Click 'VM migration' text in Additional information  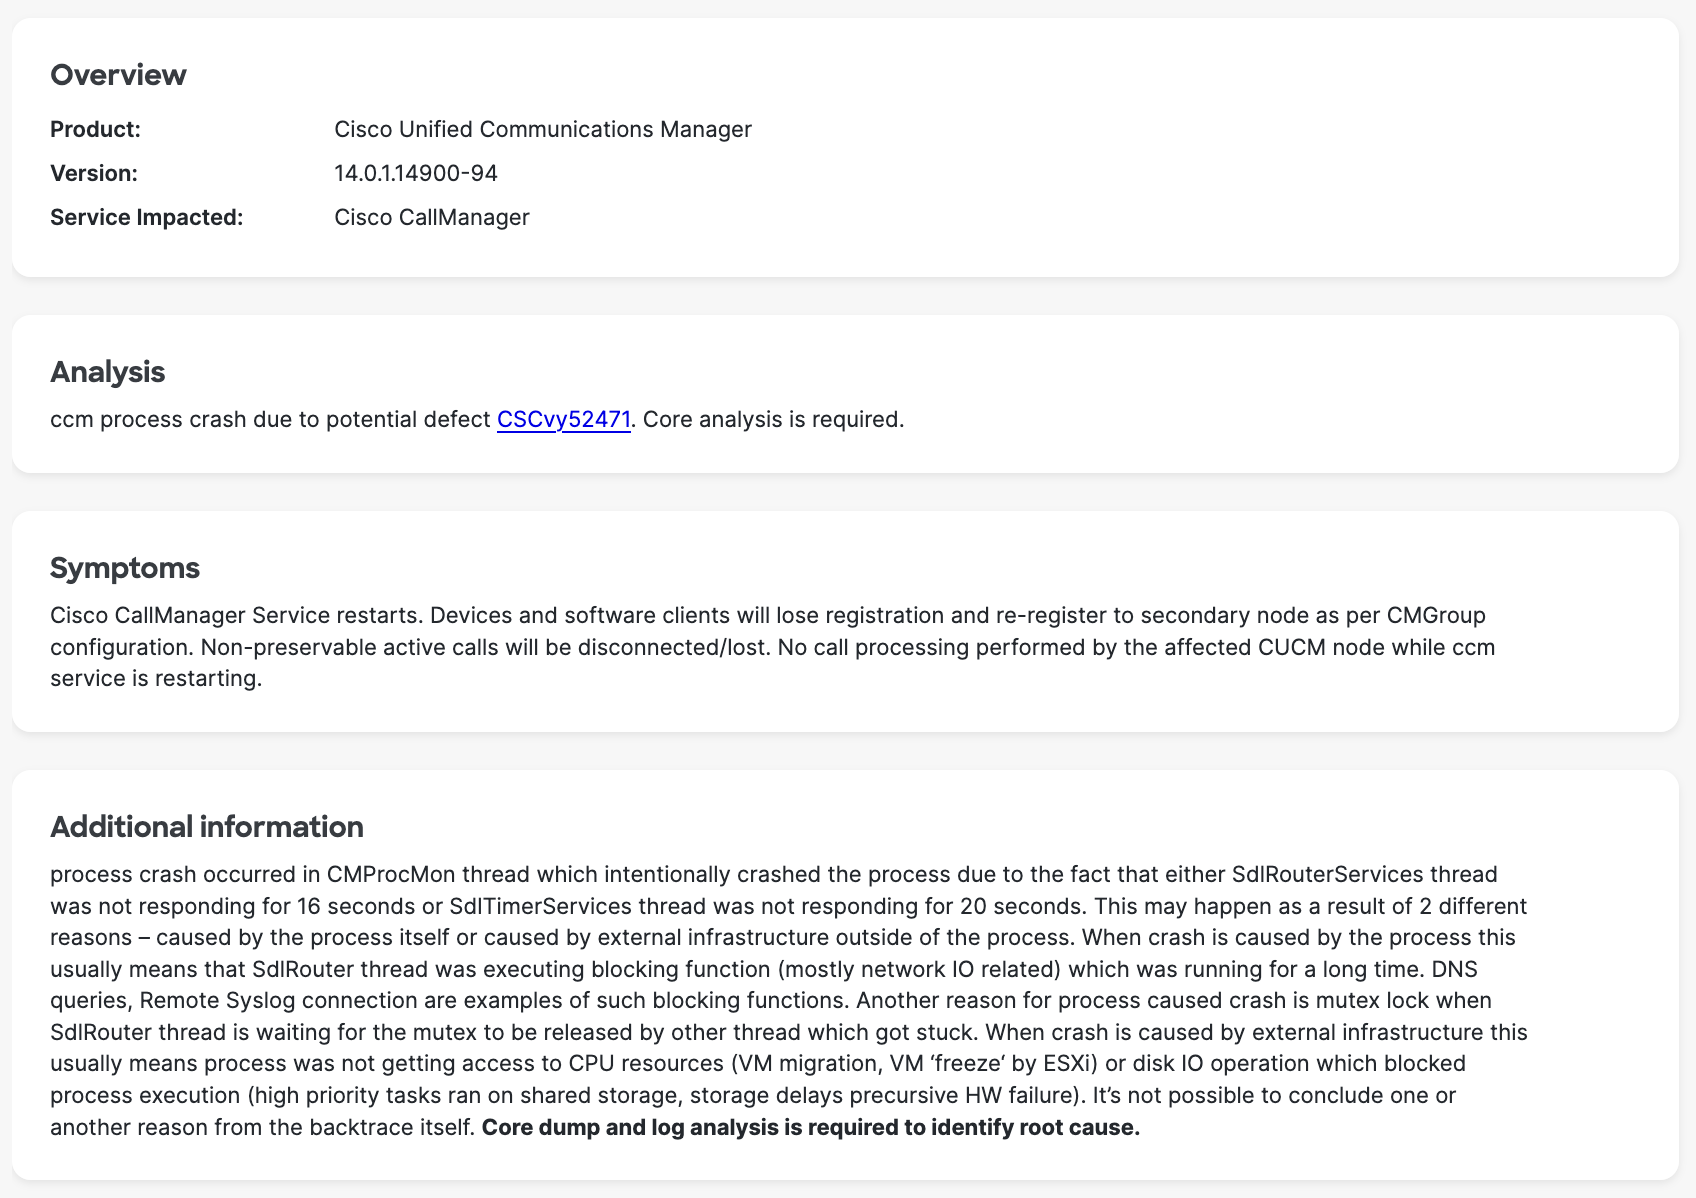[x=801, y=1064]
